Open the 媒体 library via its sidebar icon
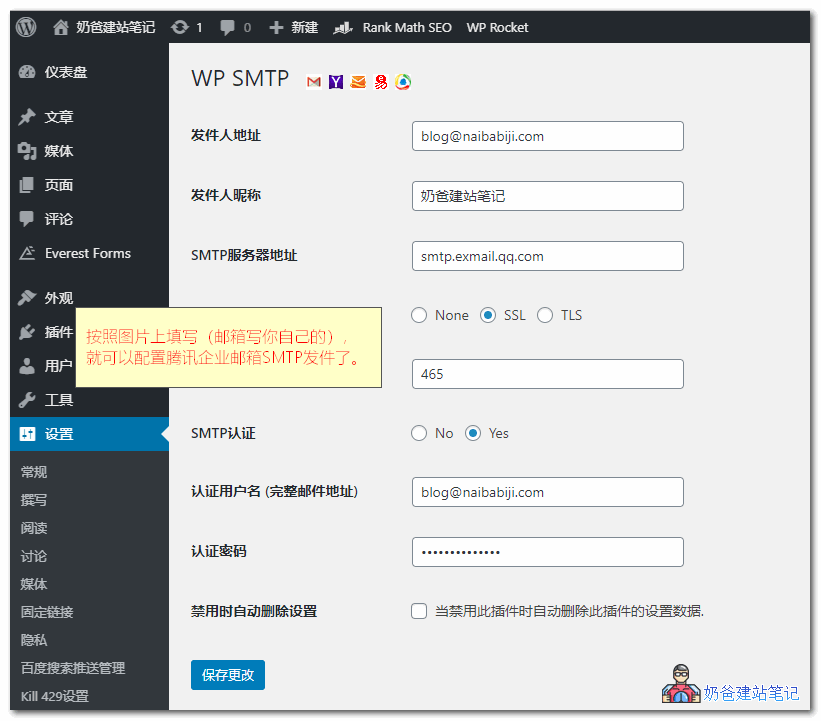This screenshot has width=821, height=721. click(29, 151)
